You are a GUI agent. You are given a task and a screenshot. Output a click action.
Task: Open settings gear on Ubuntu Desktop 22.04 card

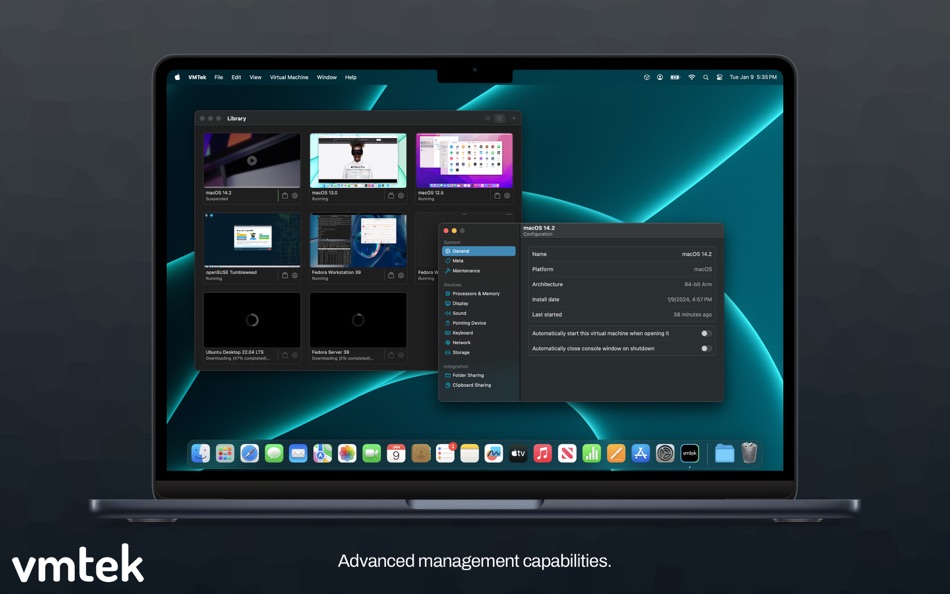coord(295,355)
